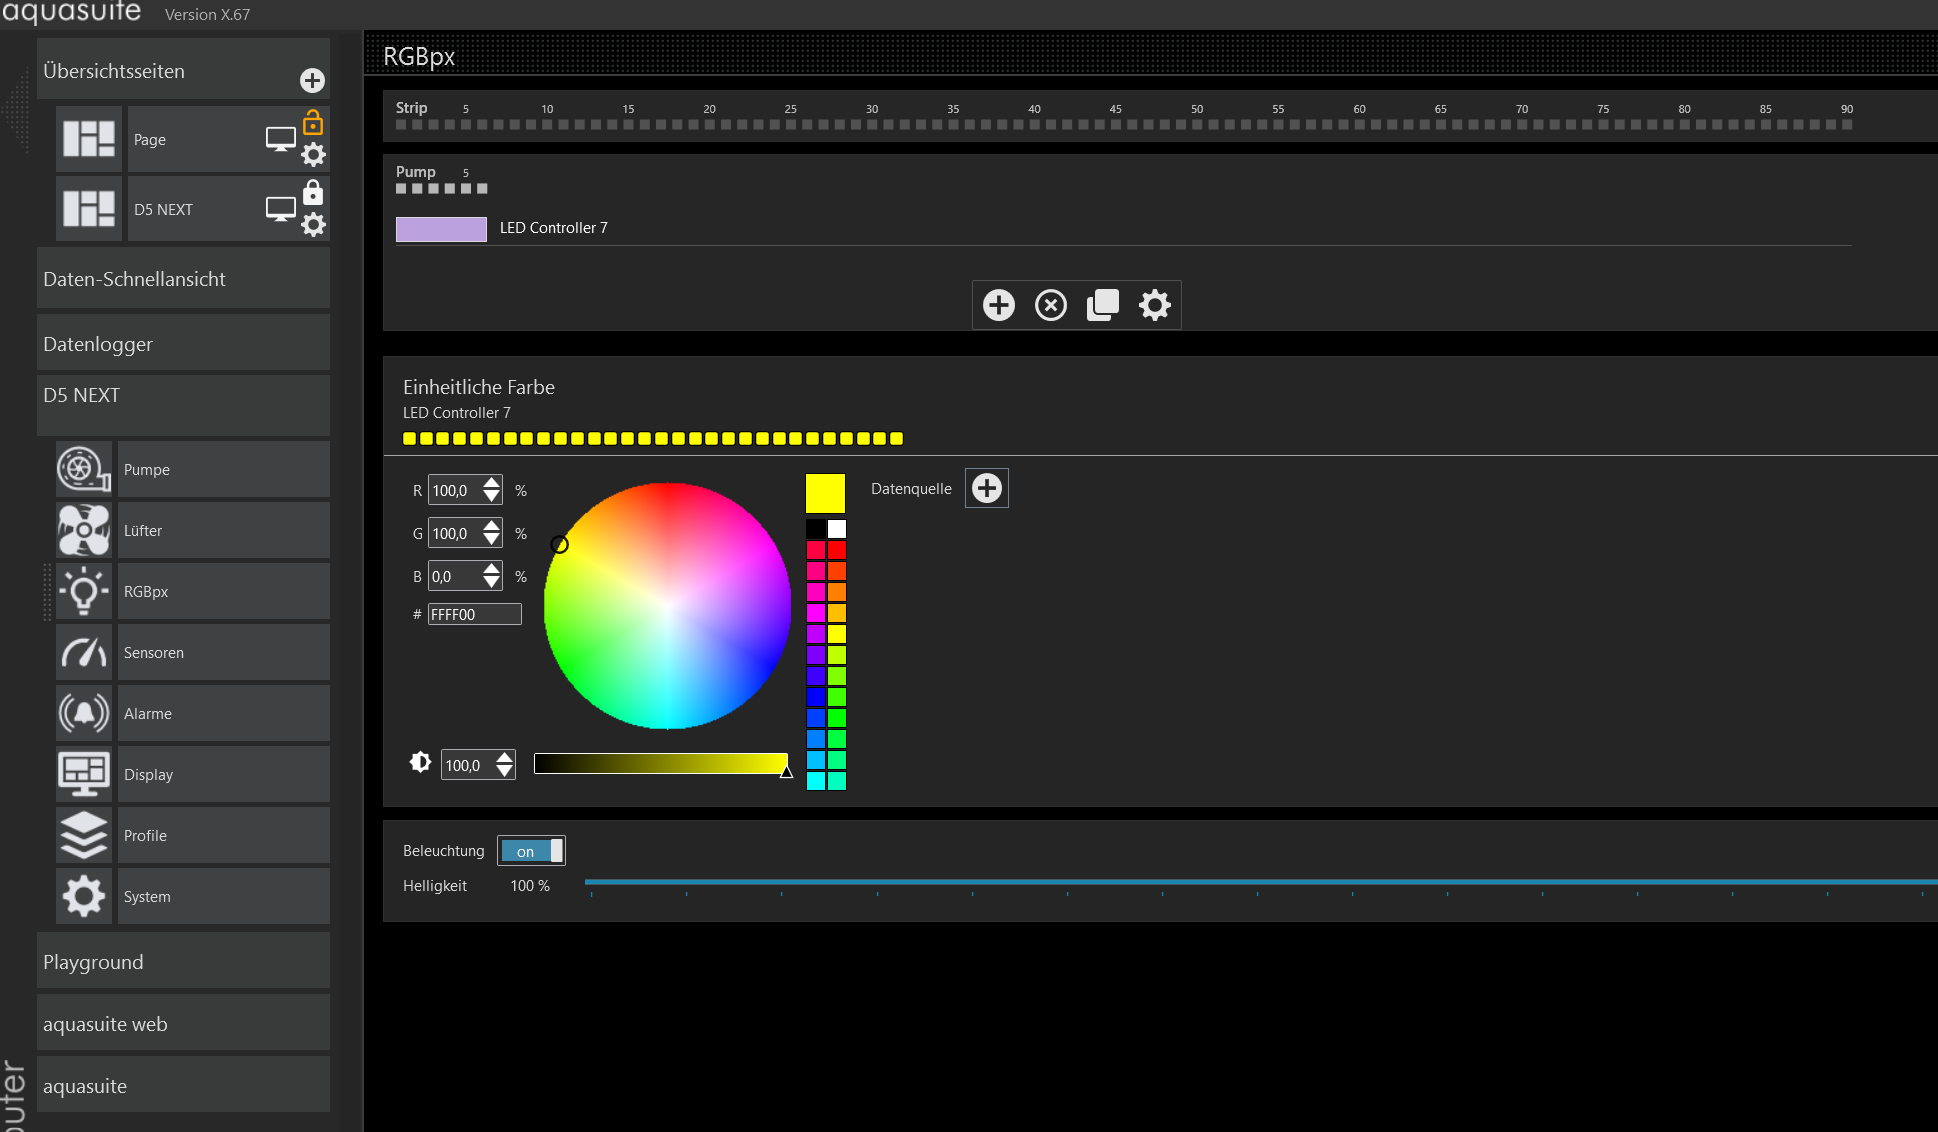Add a new overview page
1938x1132 pixels.
click(x=312, y=80)
